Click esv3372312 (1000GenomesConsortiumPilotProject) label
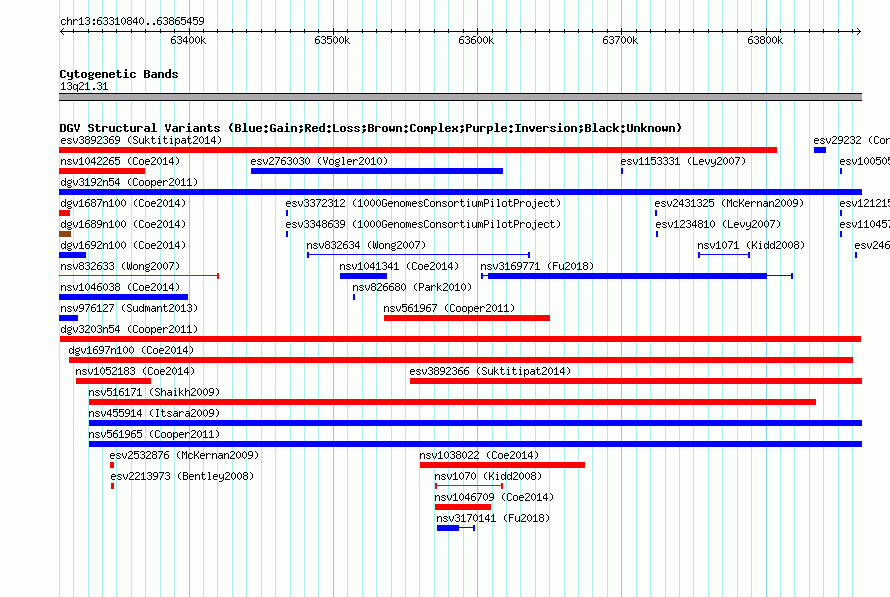Screen dimensions: 890x597 pos(423,203)
